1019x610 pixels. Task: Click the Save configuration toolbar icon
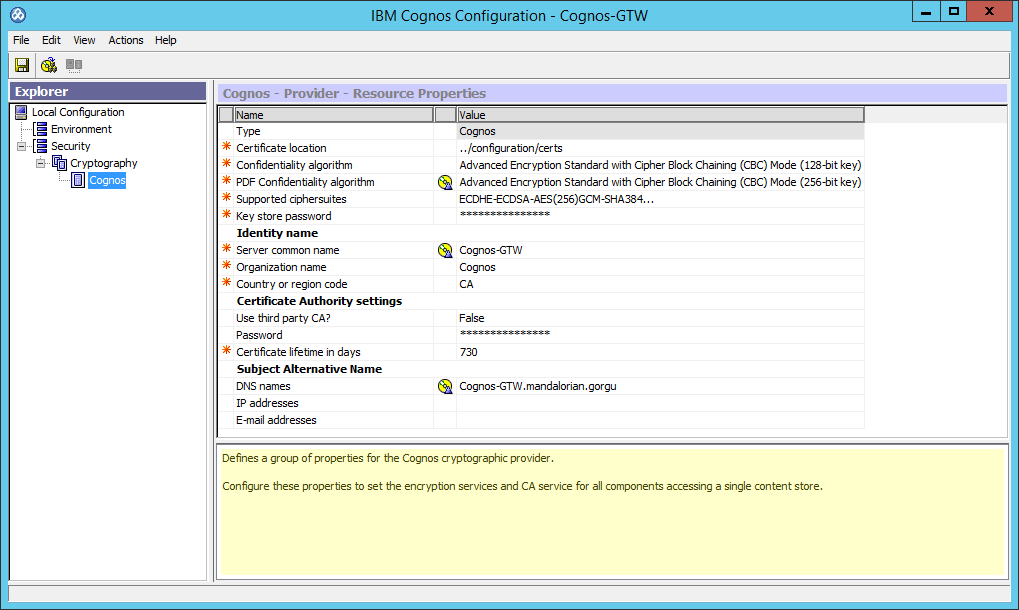click(22, 65)
